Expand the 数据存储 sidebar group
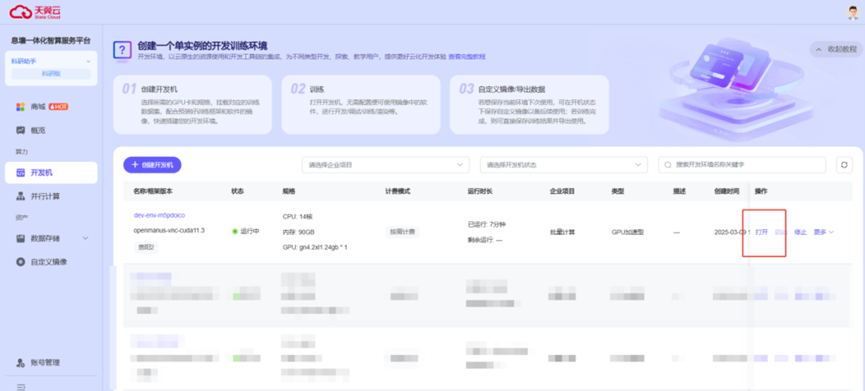 click(52, 238)
